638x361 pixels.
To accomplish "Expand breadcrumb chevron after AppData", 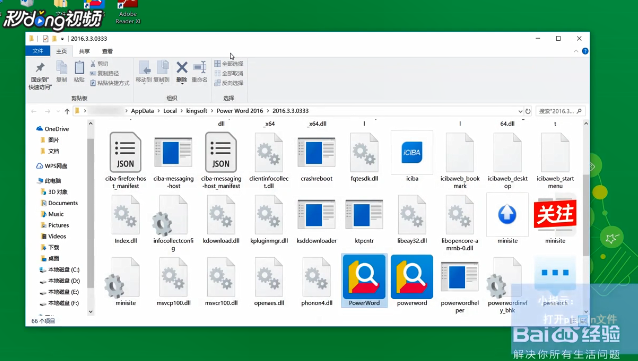I will tap(159, 111).
